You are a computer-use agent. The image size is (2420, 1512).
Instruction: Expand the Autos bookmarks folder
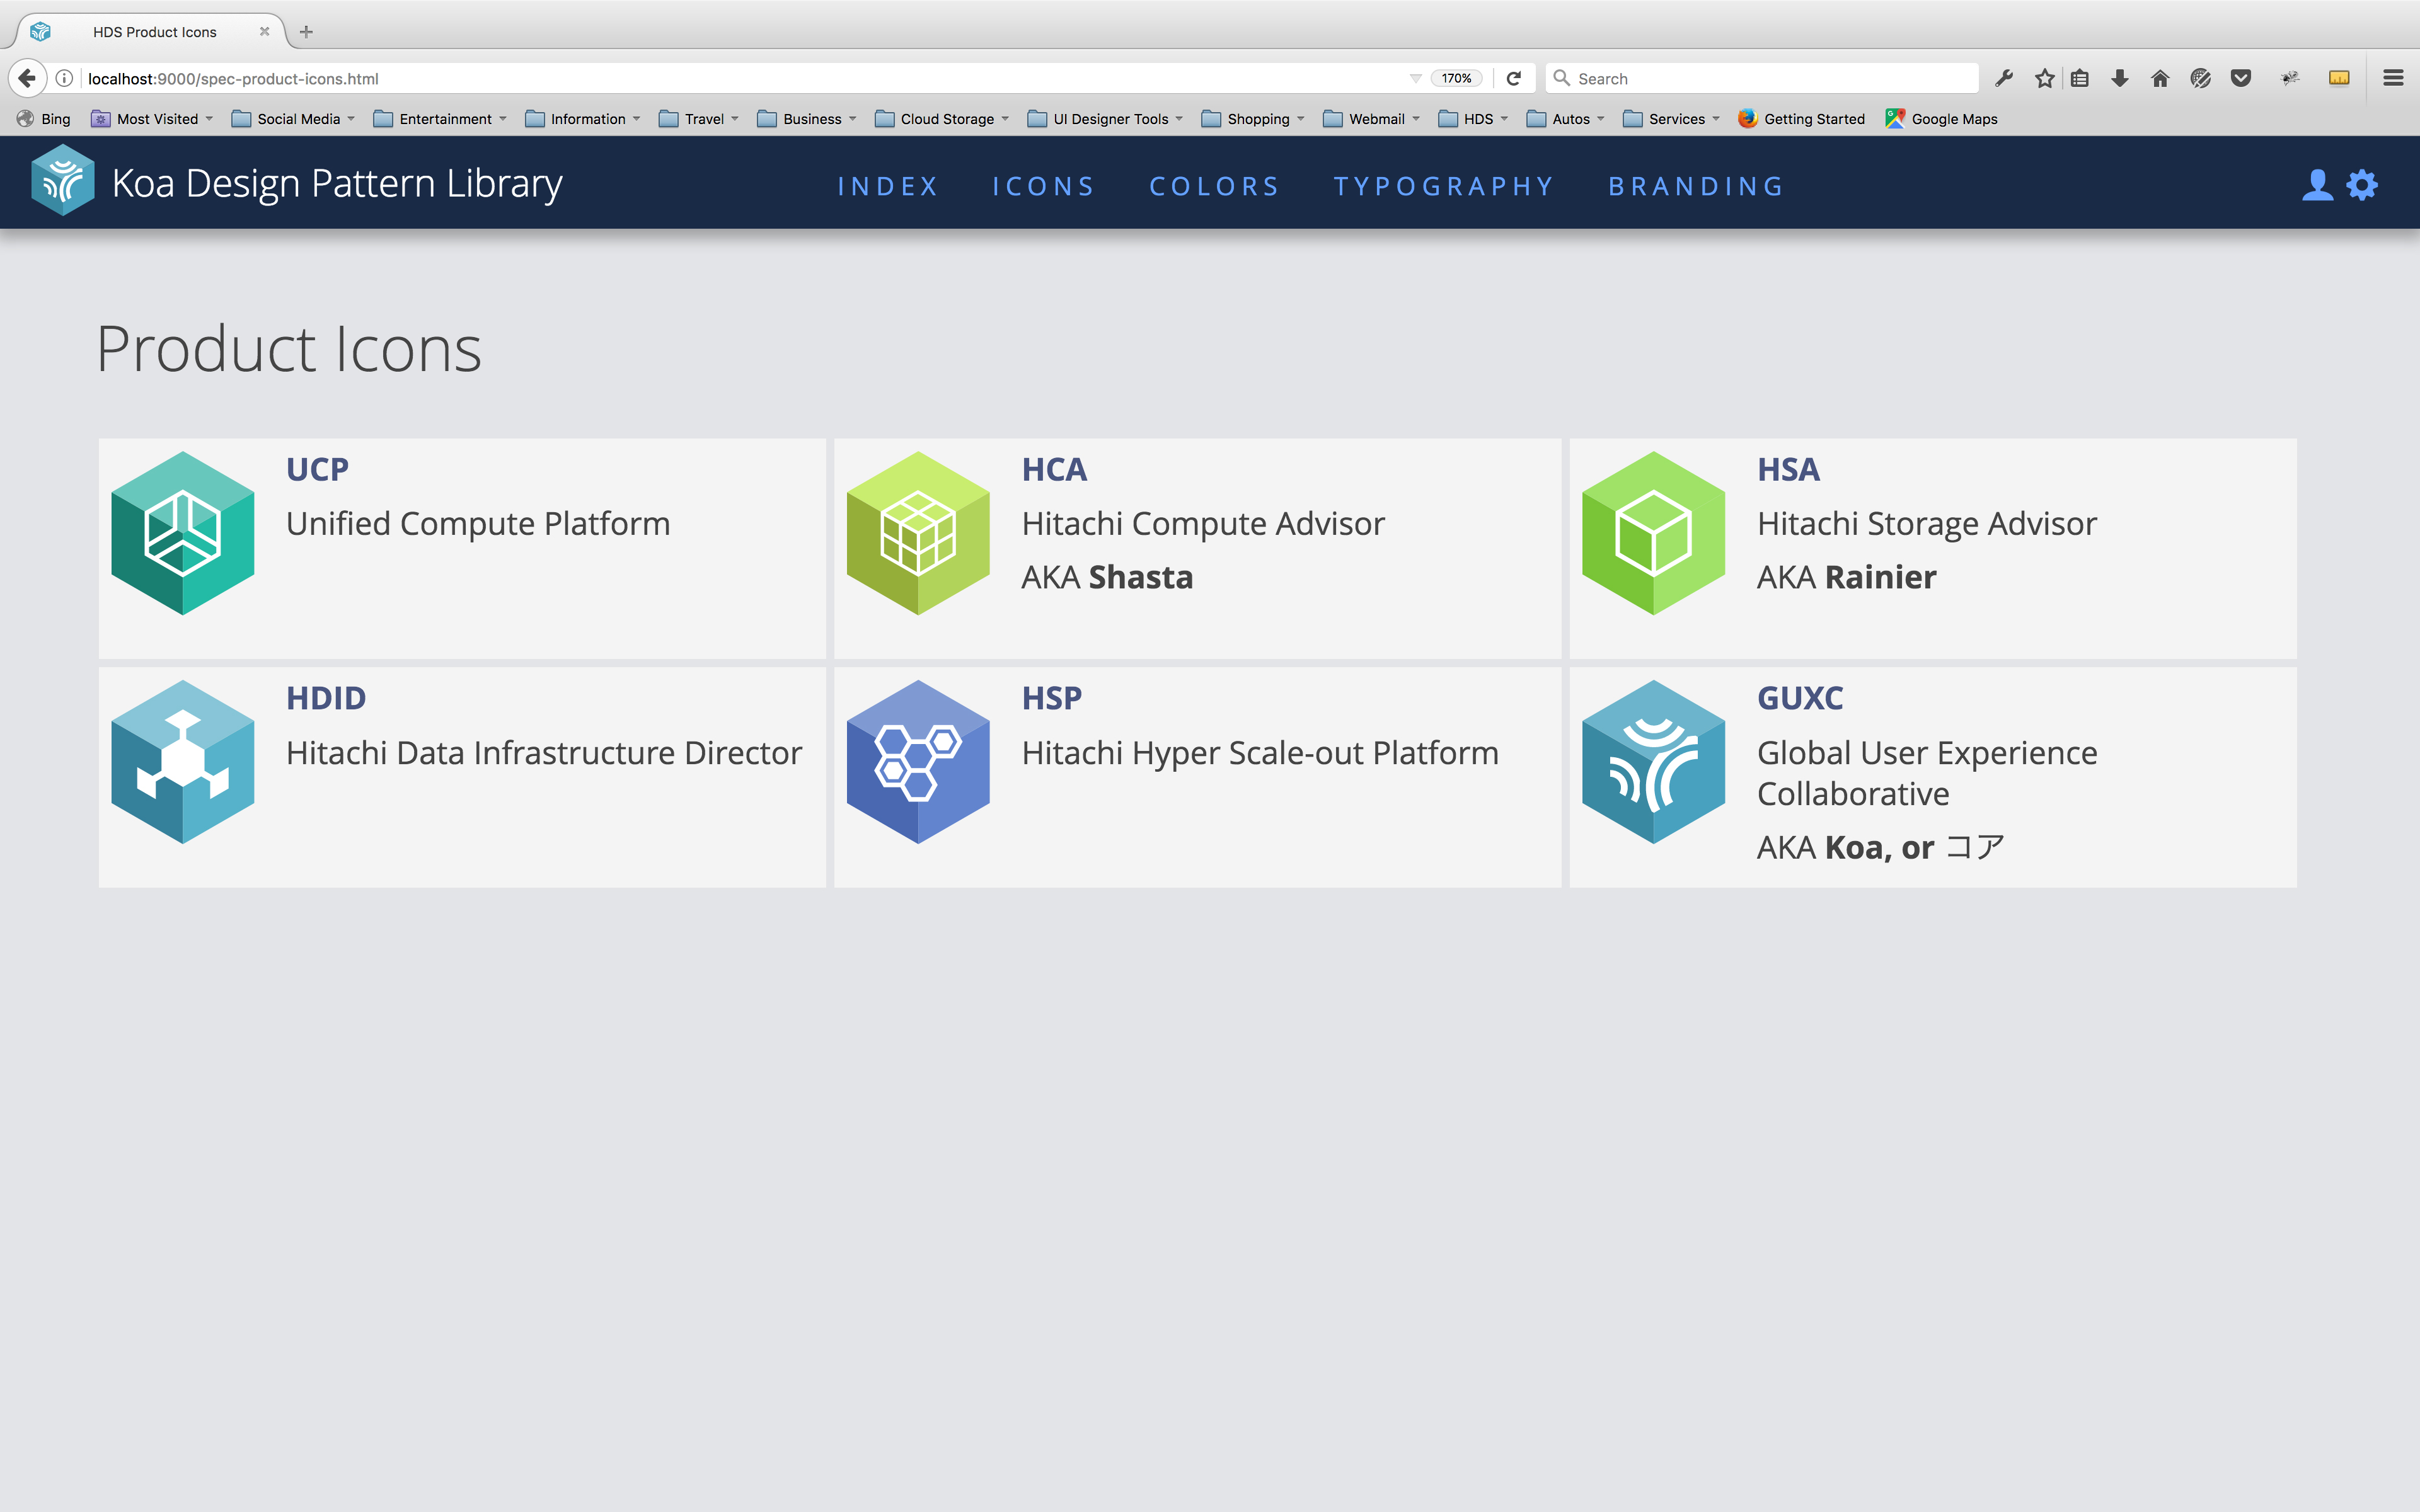point(1566,119)
